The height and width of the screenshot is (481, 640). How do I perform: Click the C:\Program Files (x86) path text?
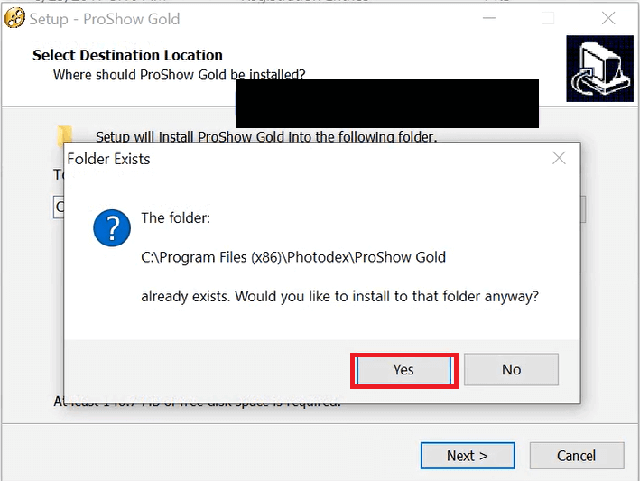click(293, 257)
